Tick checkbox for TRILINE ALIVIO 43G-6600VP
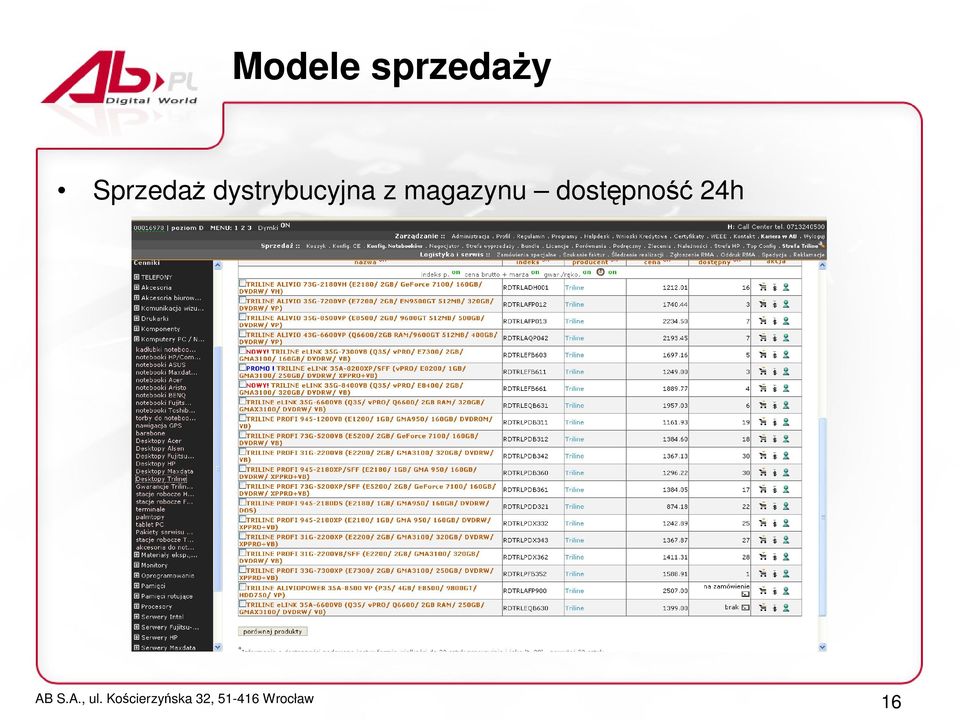 [242, 334]
